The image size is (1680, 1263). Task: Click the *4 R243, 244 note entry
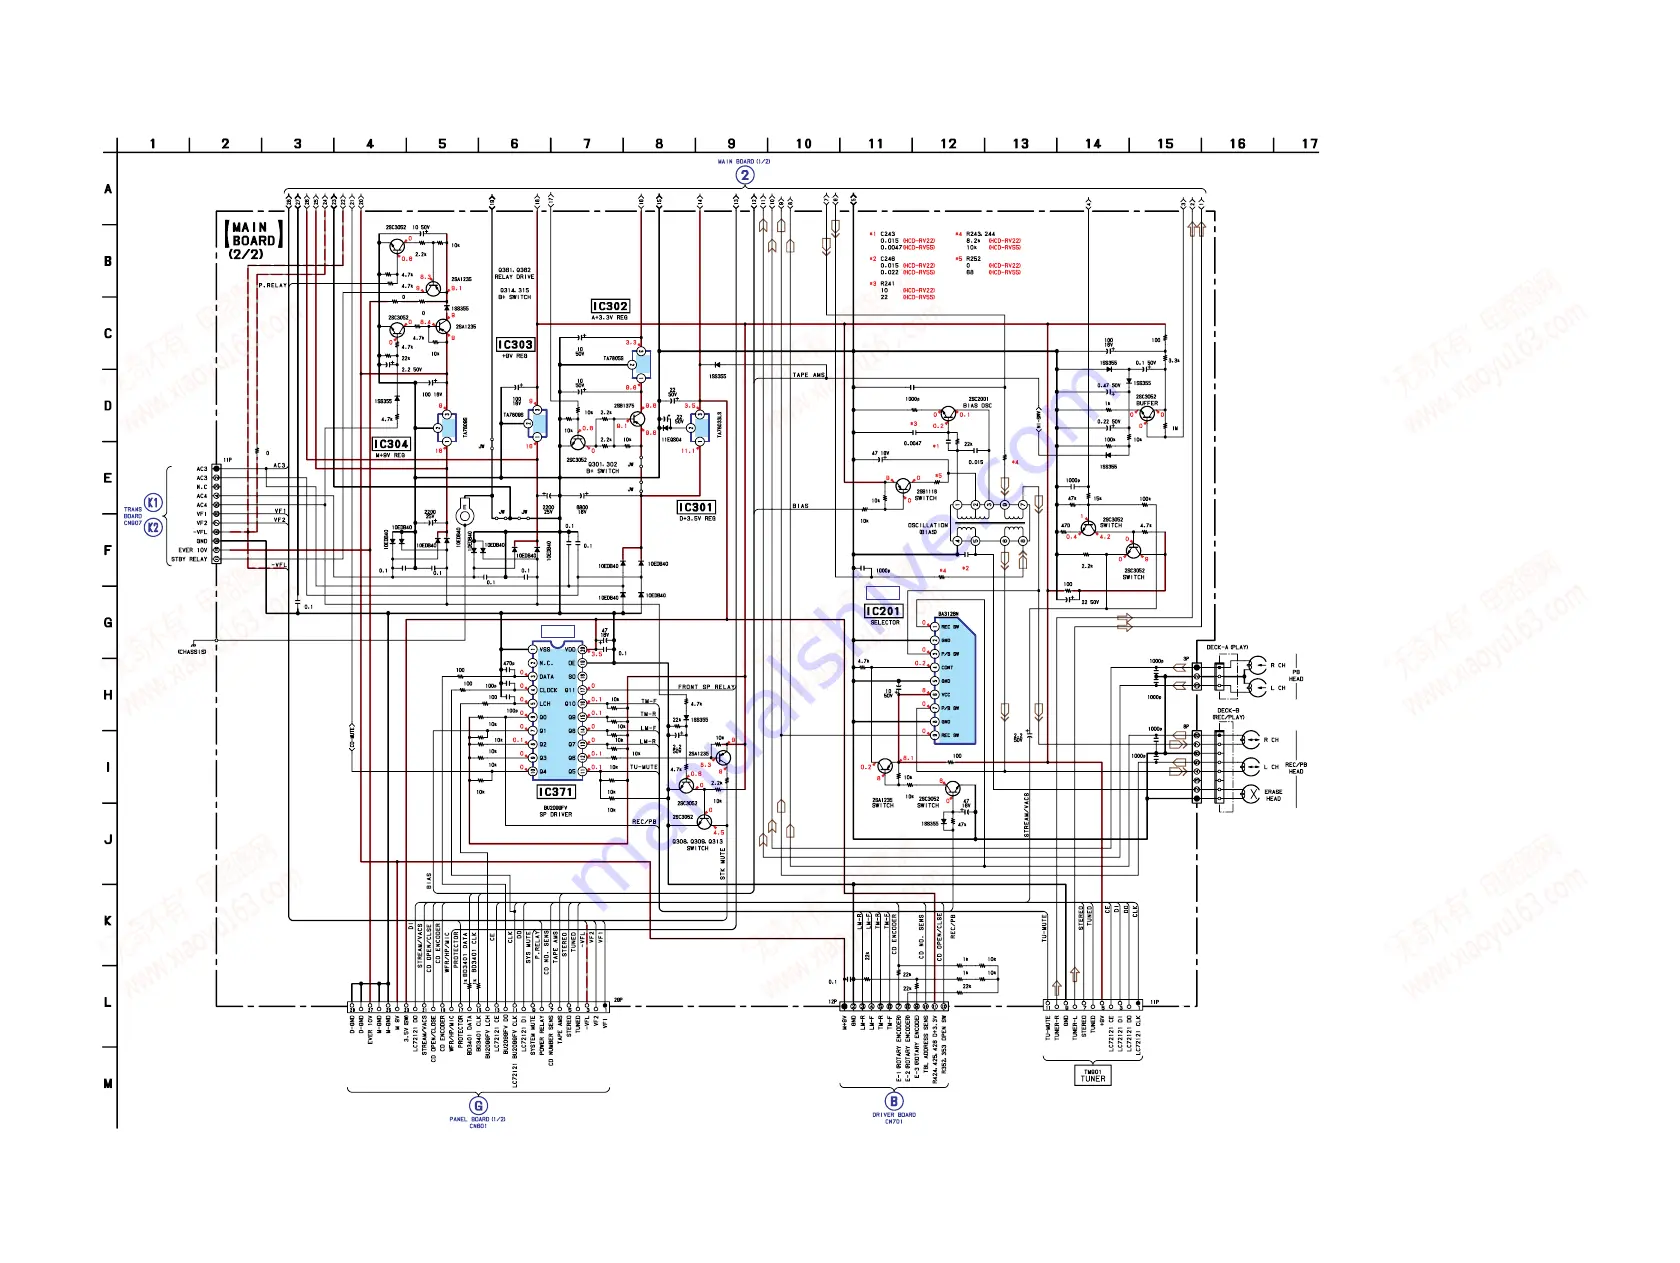(x=988, y=240)
